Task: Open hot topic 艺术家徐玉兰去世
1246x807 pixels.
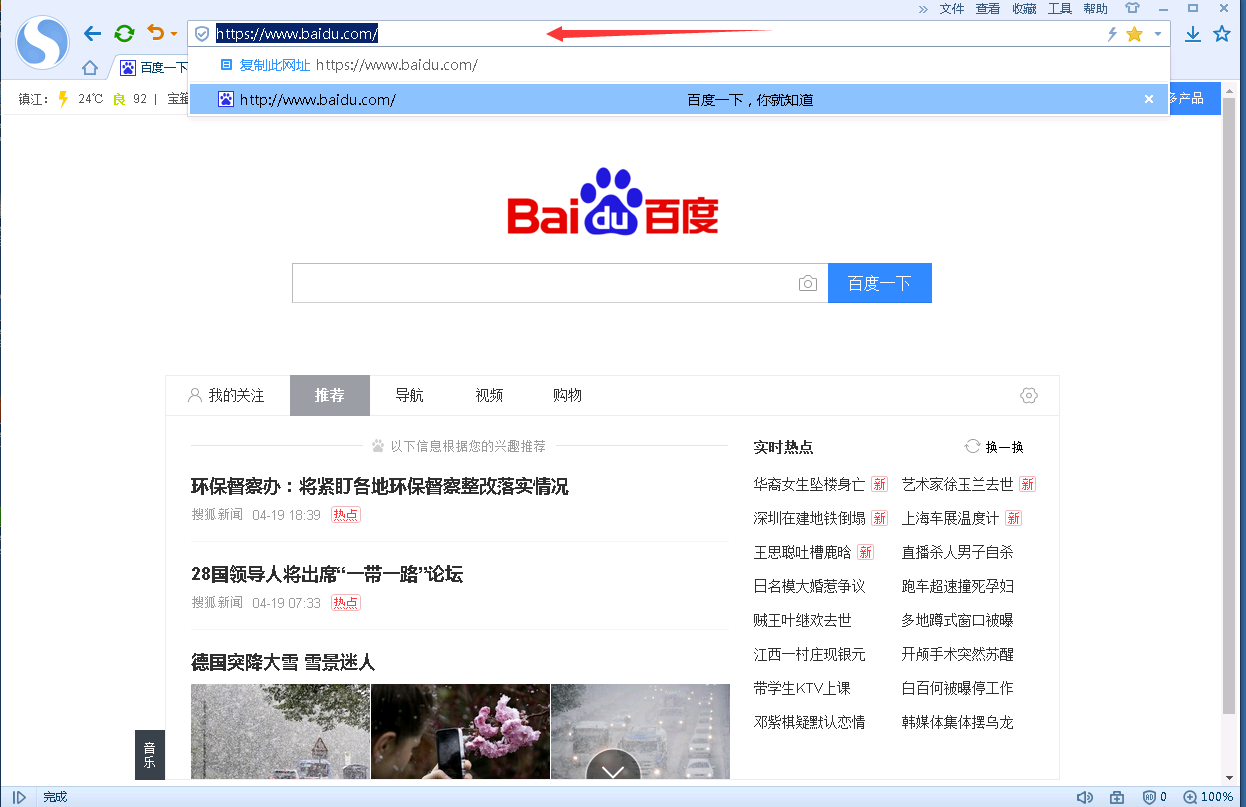Action: [957, 485]
